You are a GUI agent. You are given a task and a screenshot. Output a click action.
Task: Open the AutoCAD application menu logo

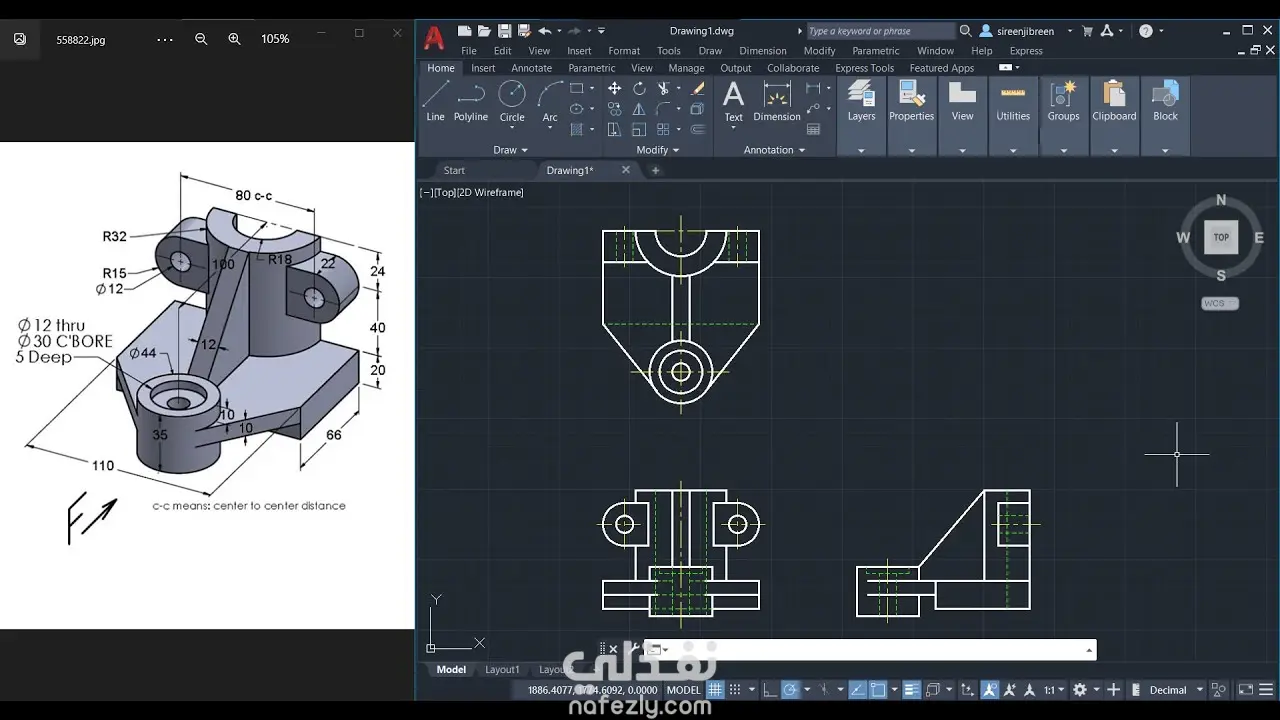click(x=434, y=38)
